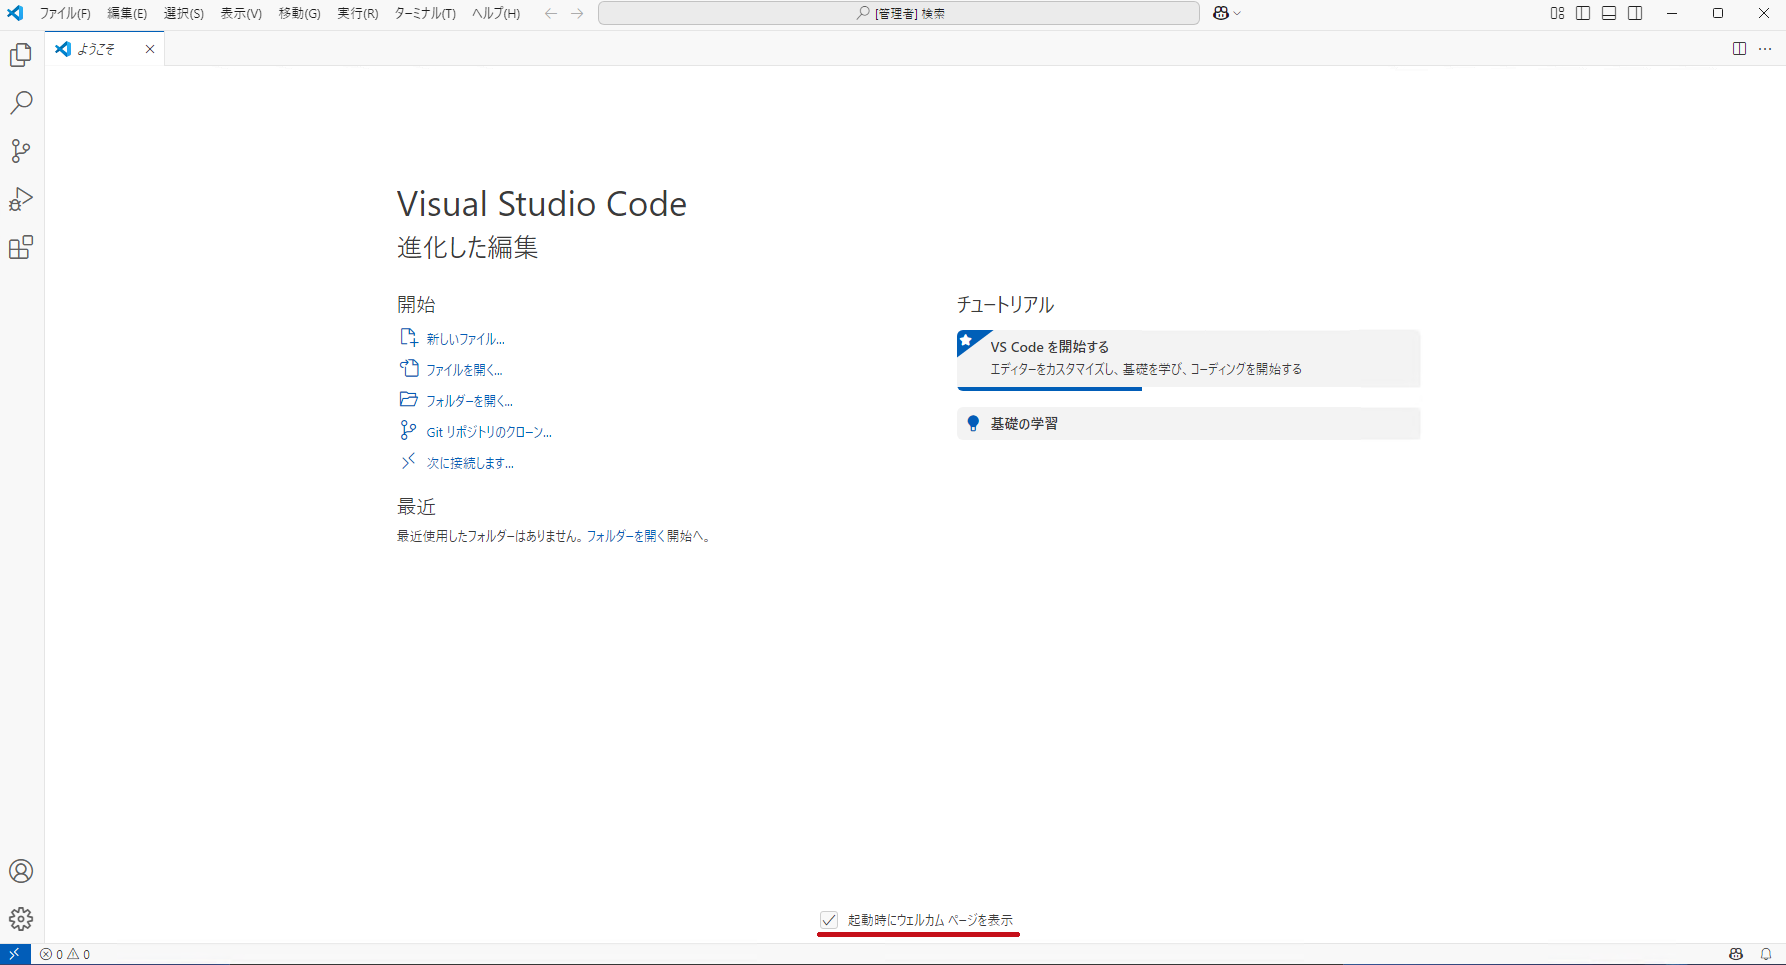Click the ファイルを開く... link

click(x=464, y=370)
